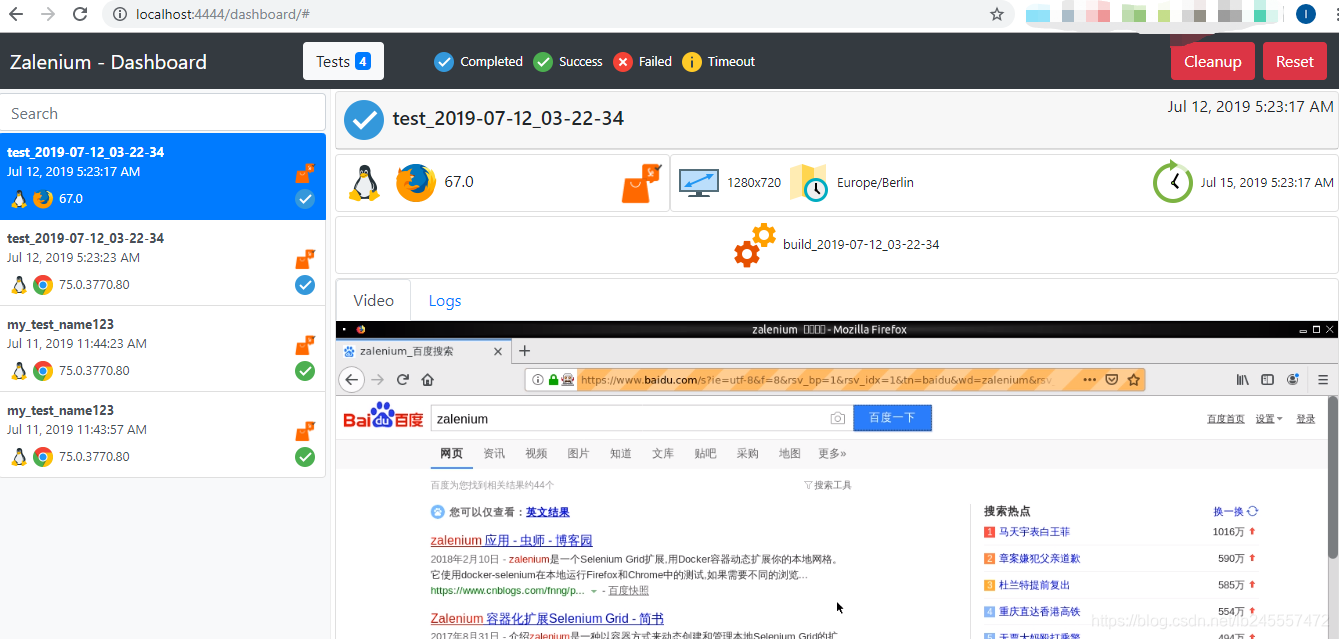This screenshot has width=1339, height=639.
Task: Select the Firefox 67.0 test entry
Action: pos(163,176)
